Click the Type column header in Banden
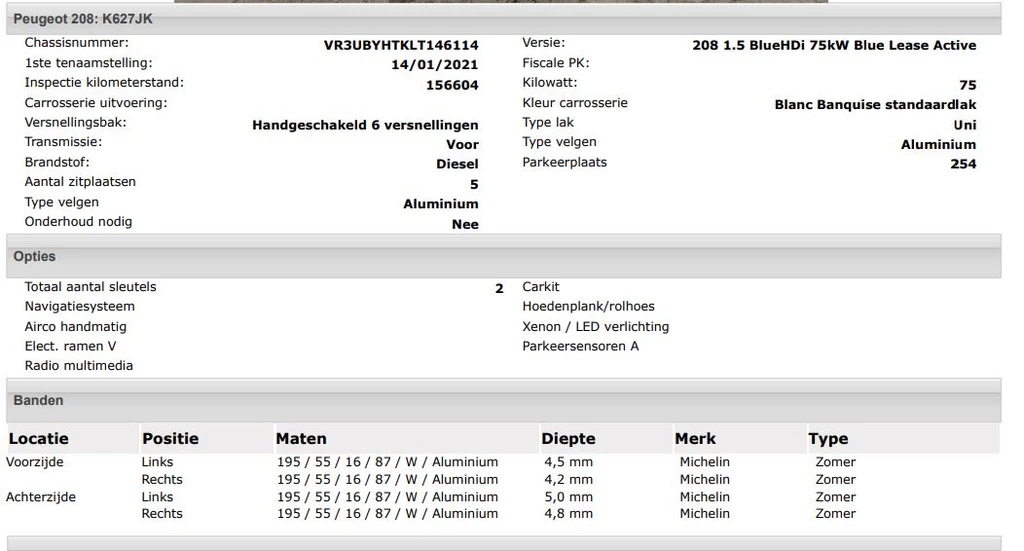The width and height of the screenshot is (1024, 551). (828, 438)
